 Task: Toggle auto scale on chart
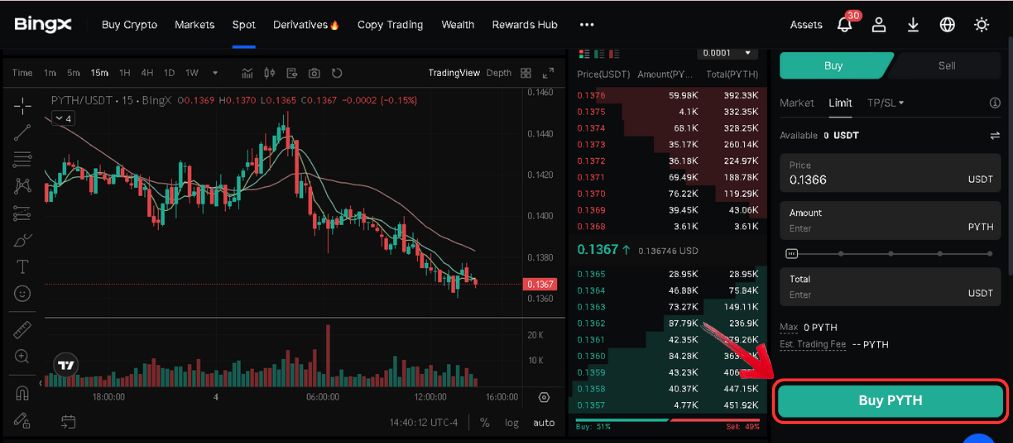point(544,422)
